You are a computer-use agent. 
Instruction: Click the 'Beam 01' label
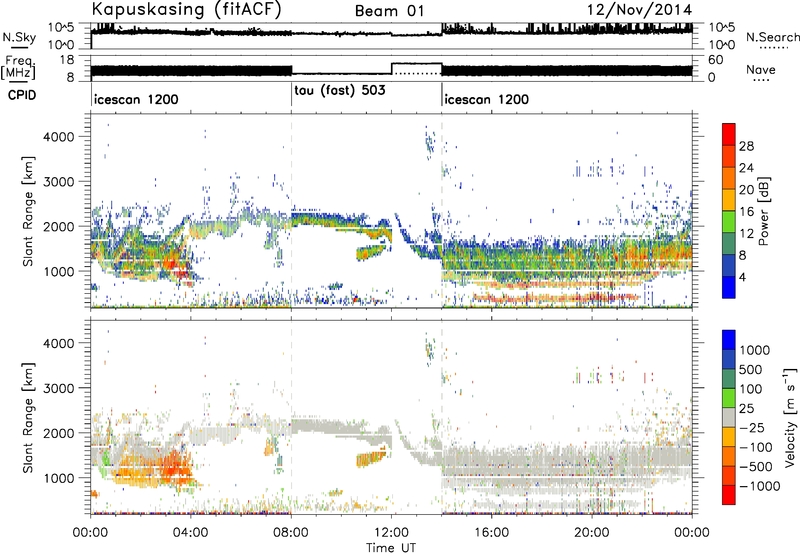coord(389,11)
